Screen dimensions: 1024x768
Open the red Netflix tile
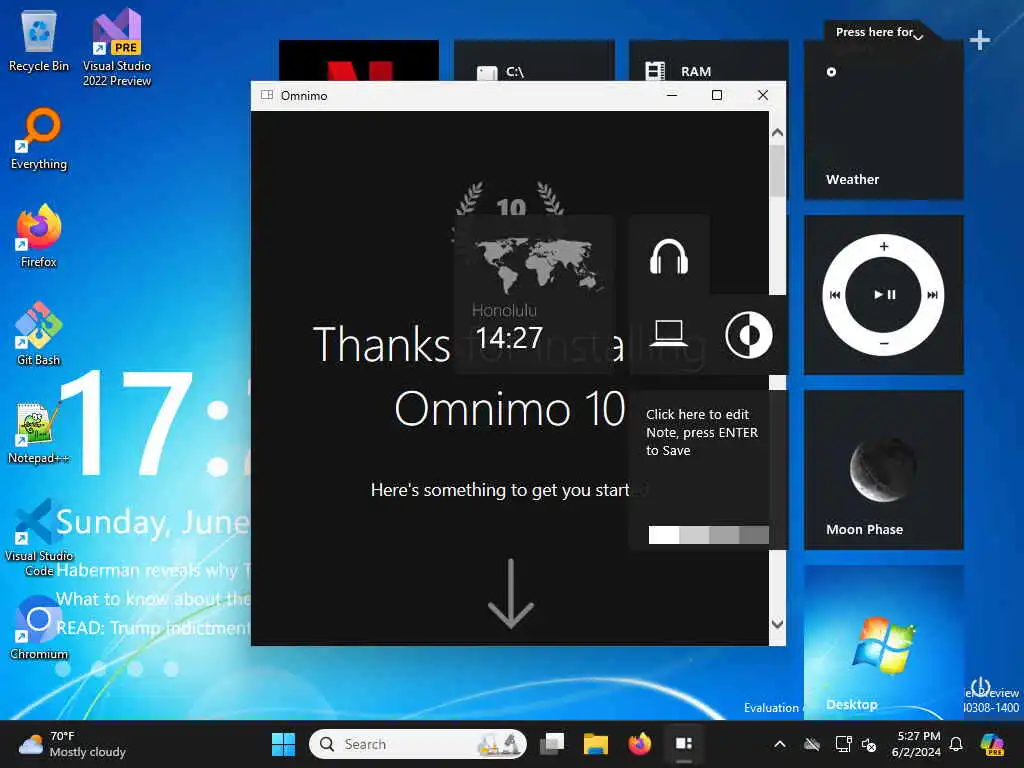coord(359,61)
